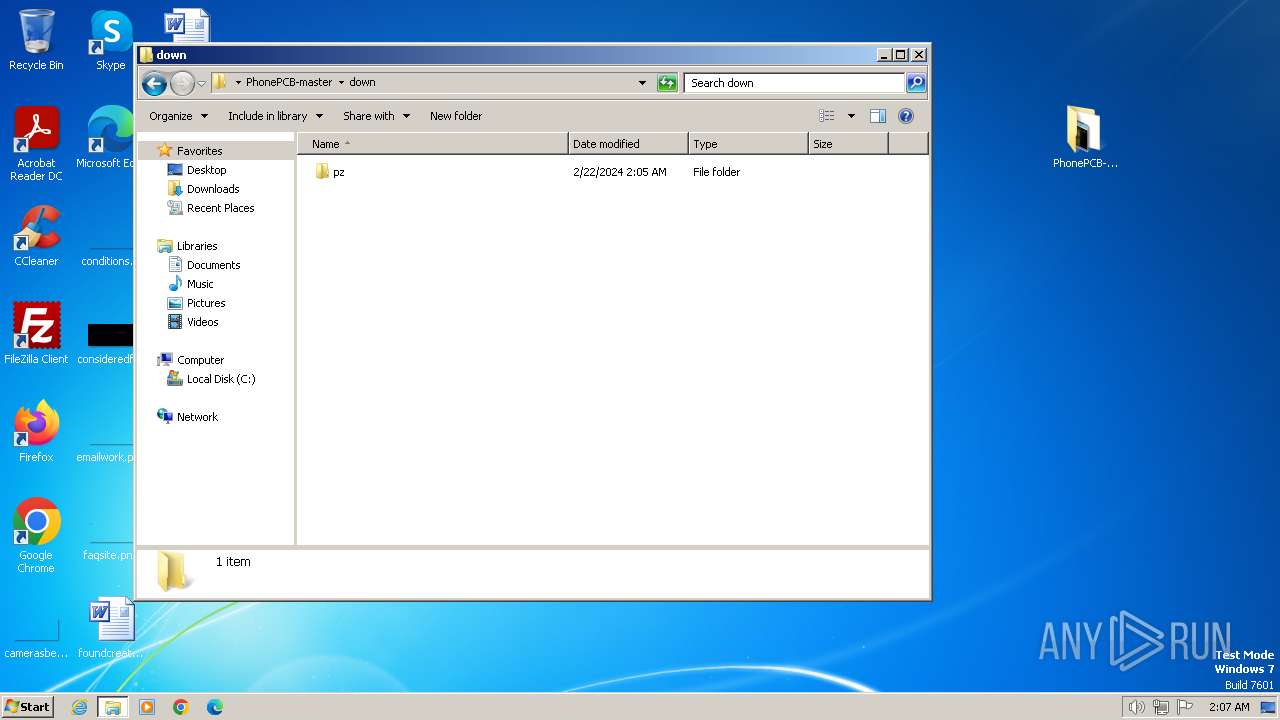Launch Internet Explorer from taskbar
Screen dimensions: 1280x720
(79, 707)
